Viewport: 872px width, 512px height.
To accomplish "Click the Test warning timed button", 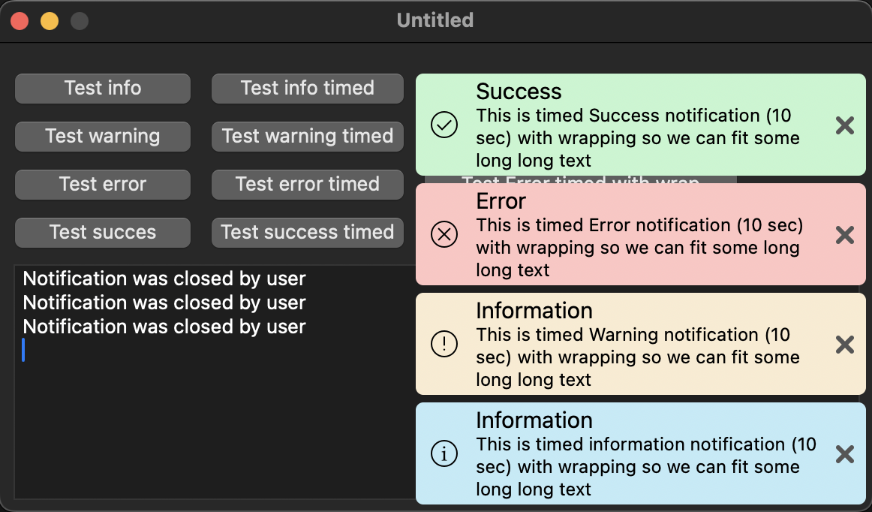I will pos(307,136).
